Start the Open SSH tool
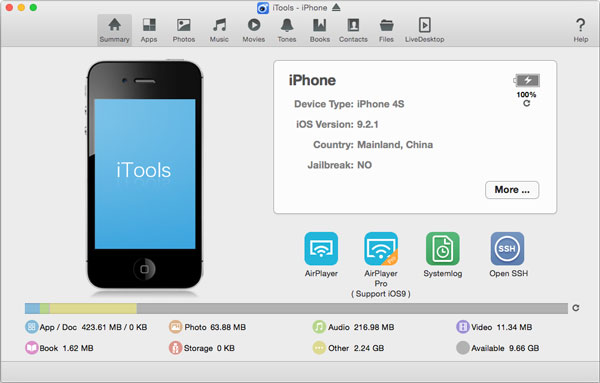The width and height of the screenshot is (600, 383). [507, 249]
